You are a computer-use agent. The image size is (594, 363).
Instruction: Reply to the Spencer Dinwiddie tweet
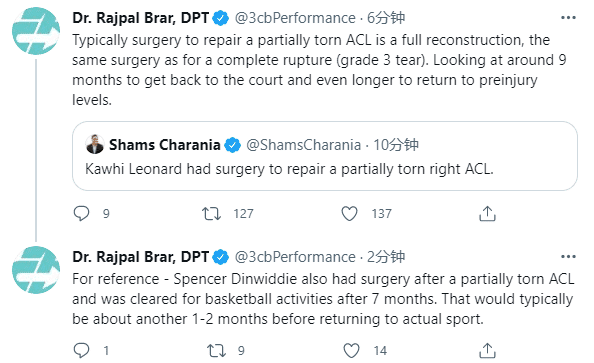pos(81,350)
